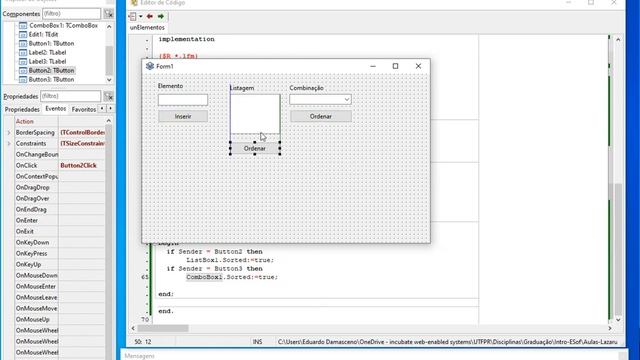This screenshot has height=360, width=640.
Task: Minimize the Form1 designer window
Action: pyautogui.click(x=373, y=66)
